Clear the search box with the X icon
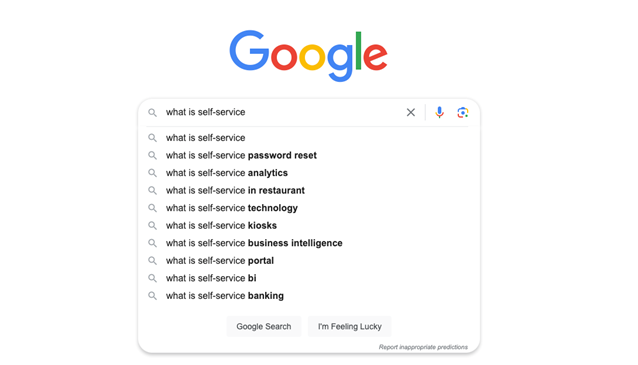The width and height of the screenshot is (638, 365). [x=411, y=112]
